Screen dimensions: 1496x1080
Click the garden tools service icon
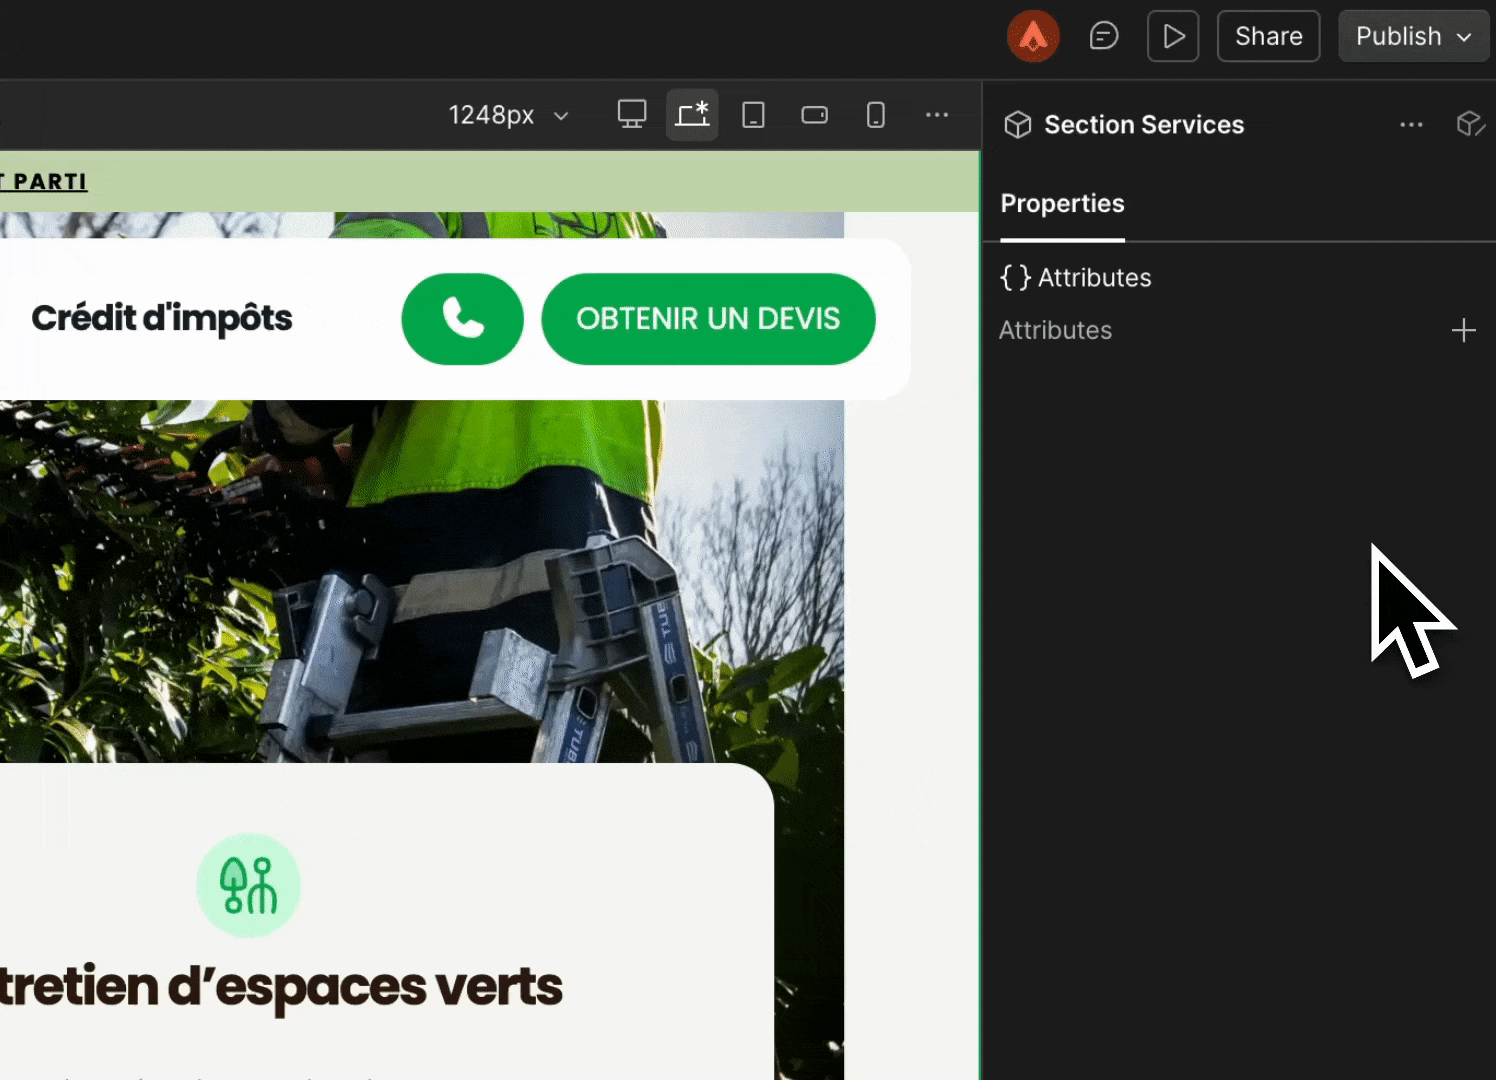248,885
